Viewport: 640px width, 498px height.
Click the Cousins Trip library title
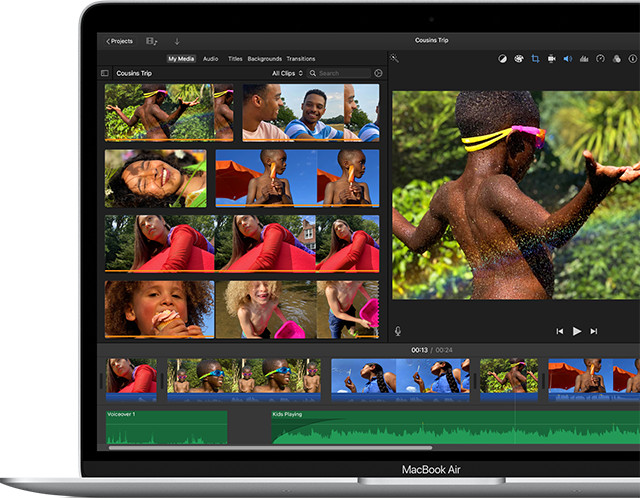click(134, 73)
